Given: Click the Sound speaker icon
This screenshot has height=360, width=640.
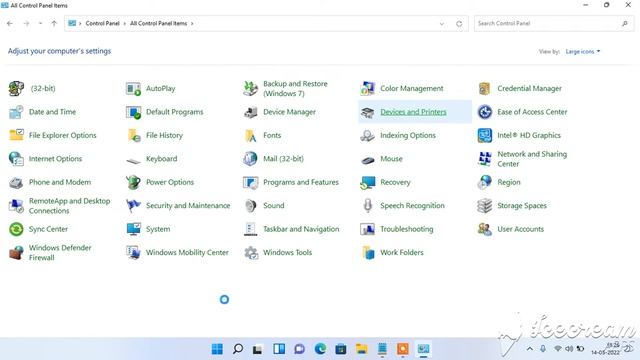Looking at the screenshot, I should click(x=250, y=206).
